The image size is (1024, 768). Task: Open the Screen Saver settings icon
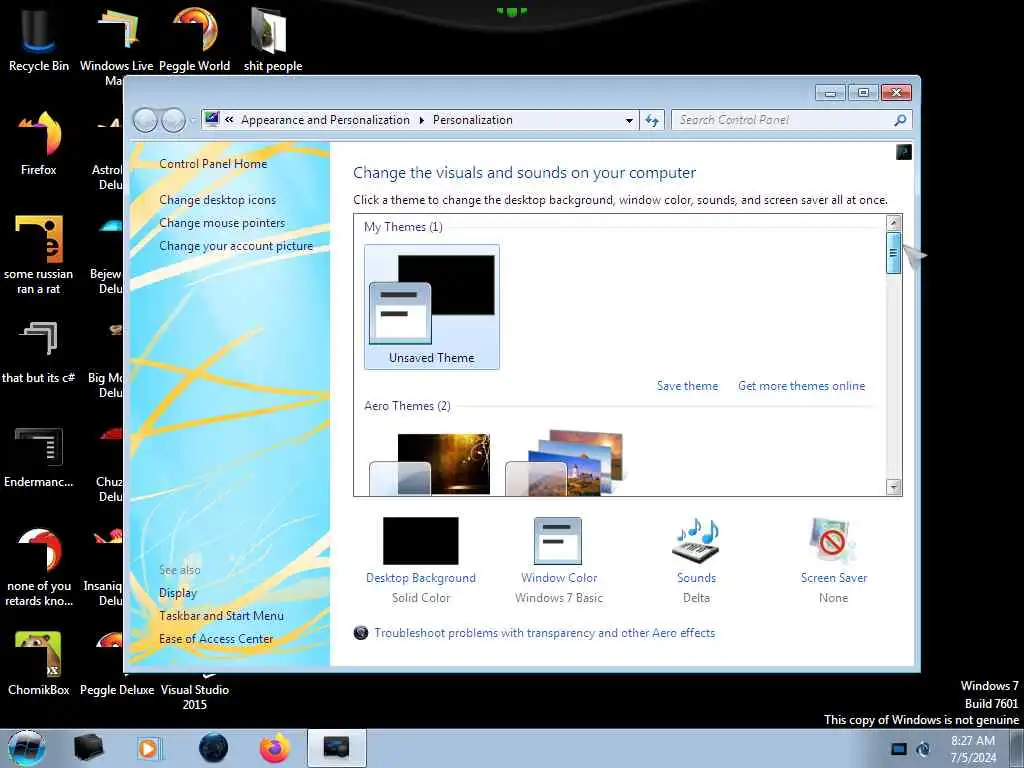pos(832,541)
